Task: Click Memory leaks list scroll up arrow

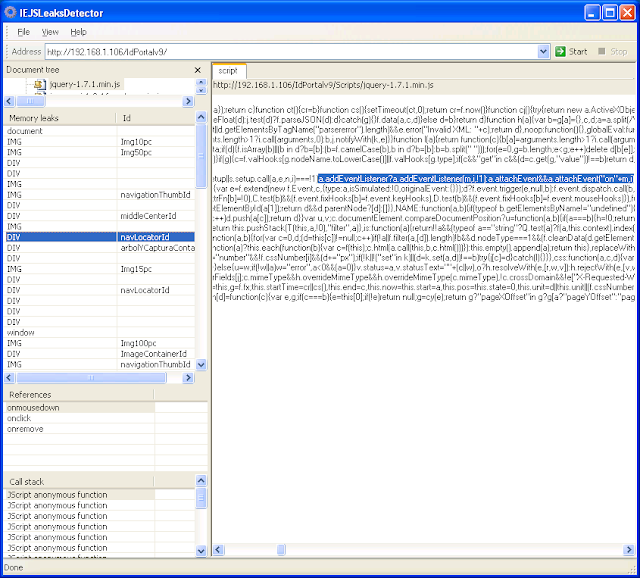Action: (x=201, y=117)
